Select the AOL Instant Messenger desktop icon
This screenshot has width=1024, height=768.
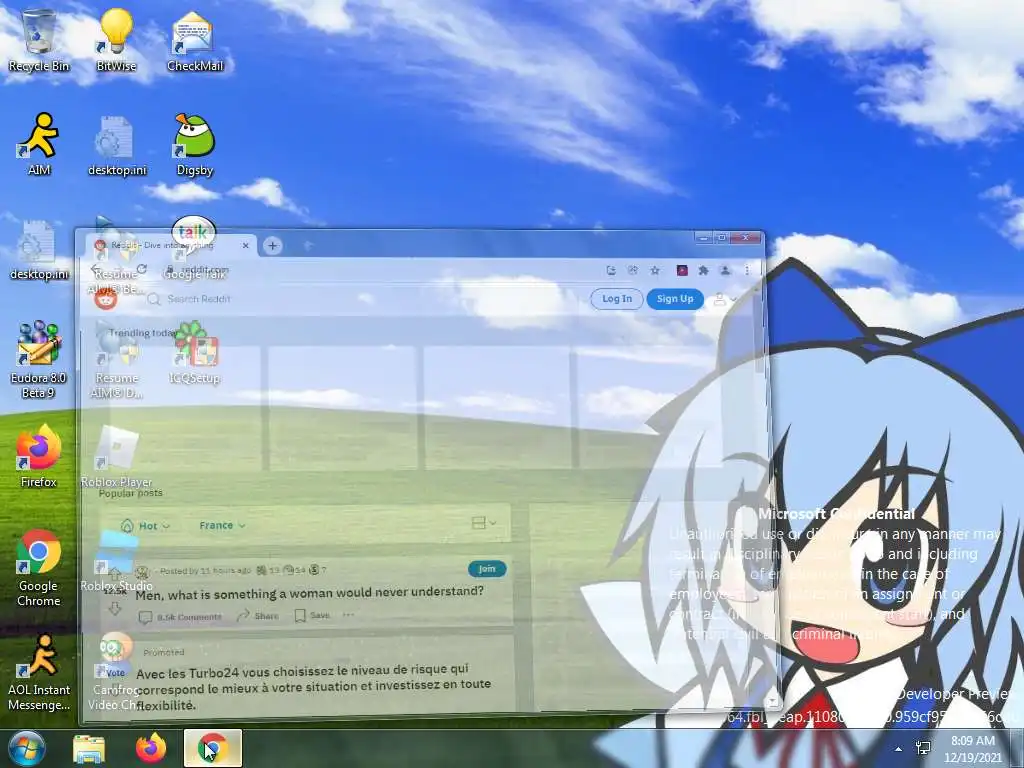pyautogui.click(x=39, y=672)
